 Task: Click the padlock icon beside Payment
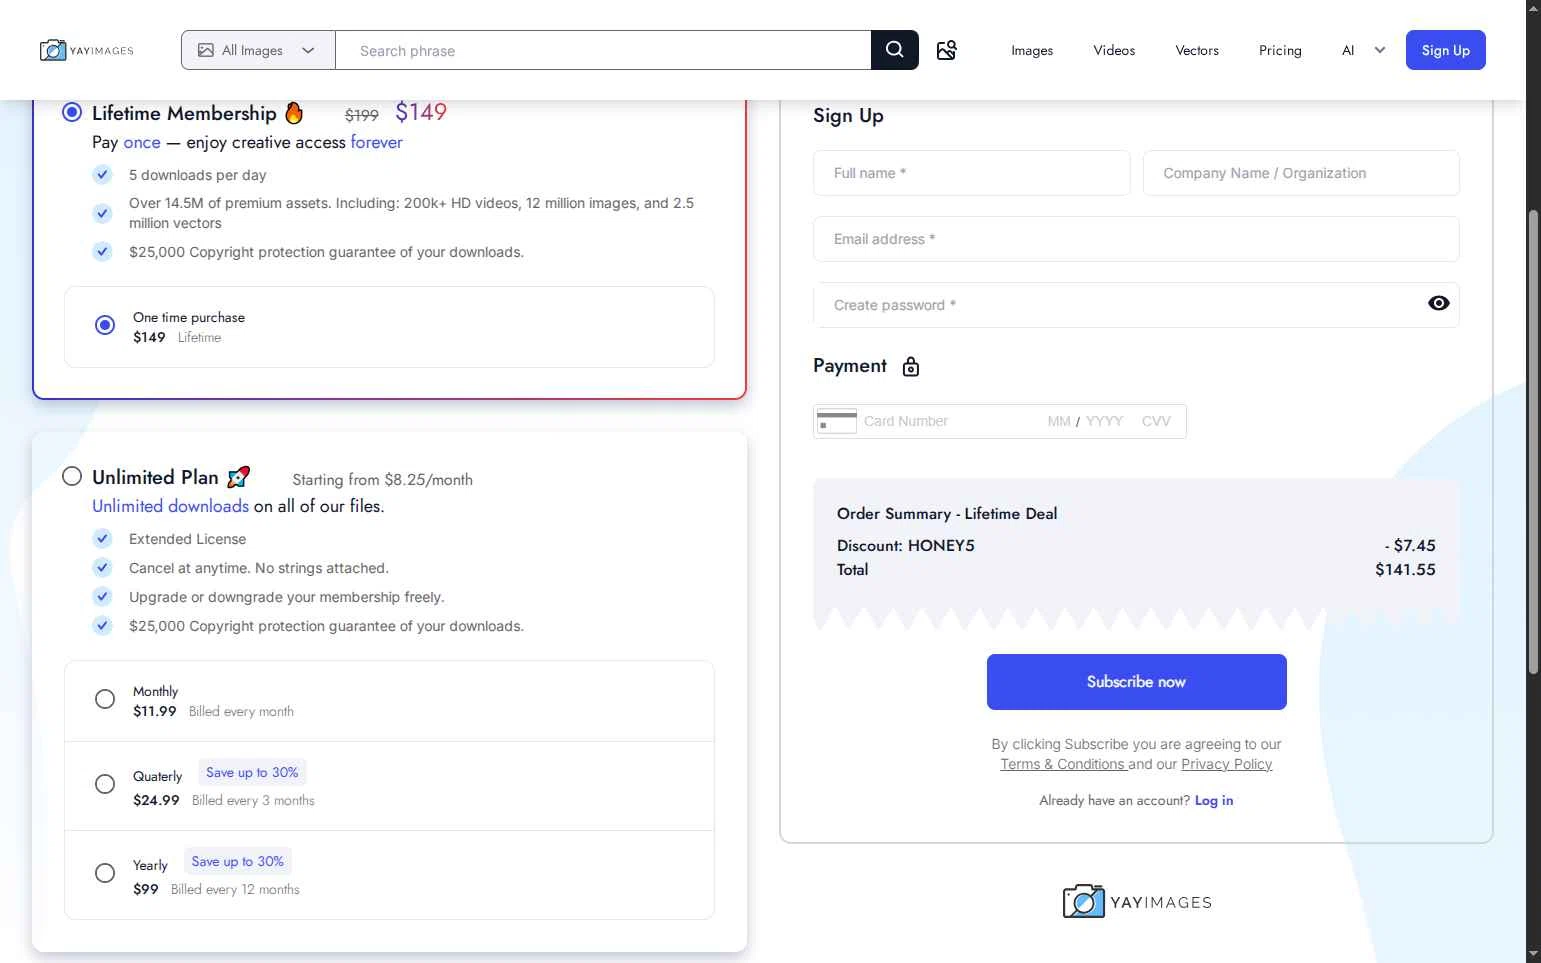pos(911,367)
